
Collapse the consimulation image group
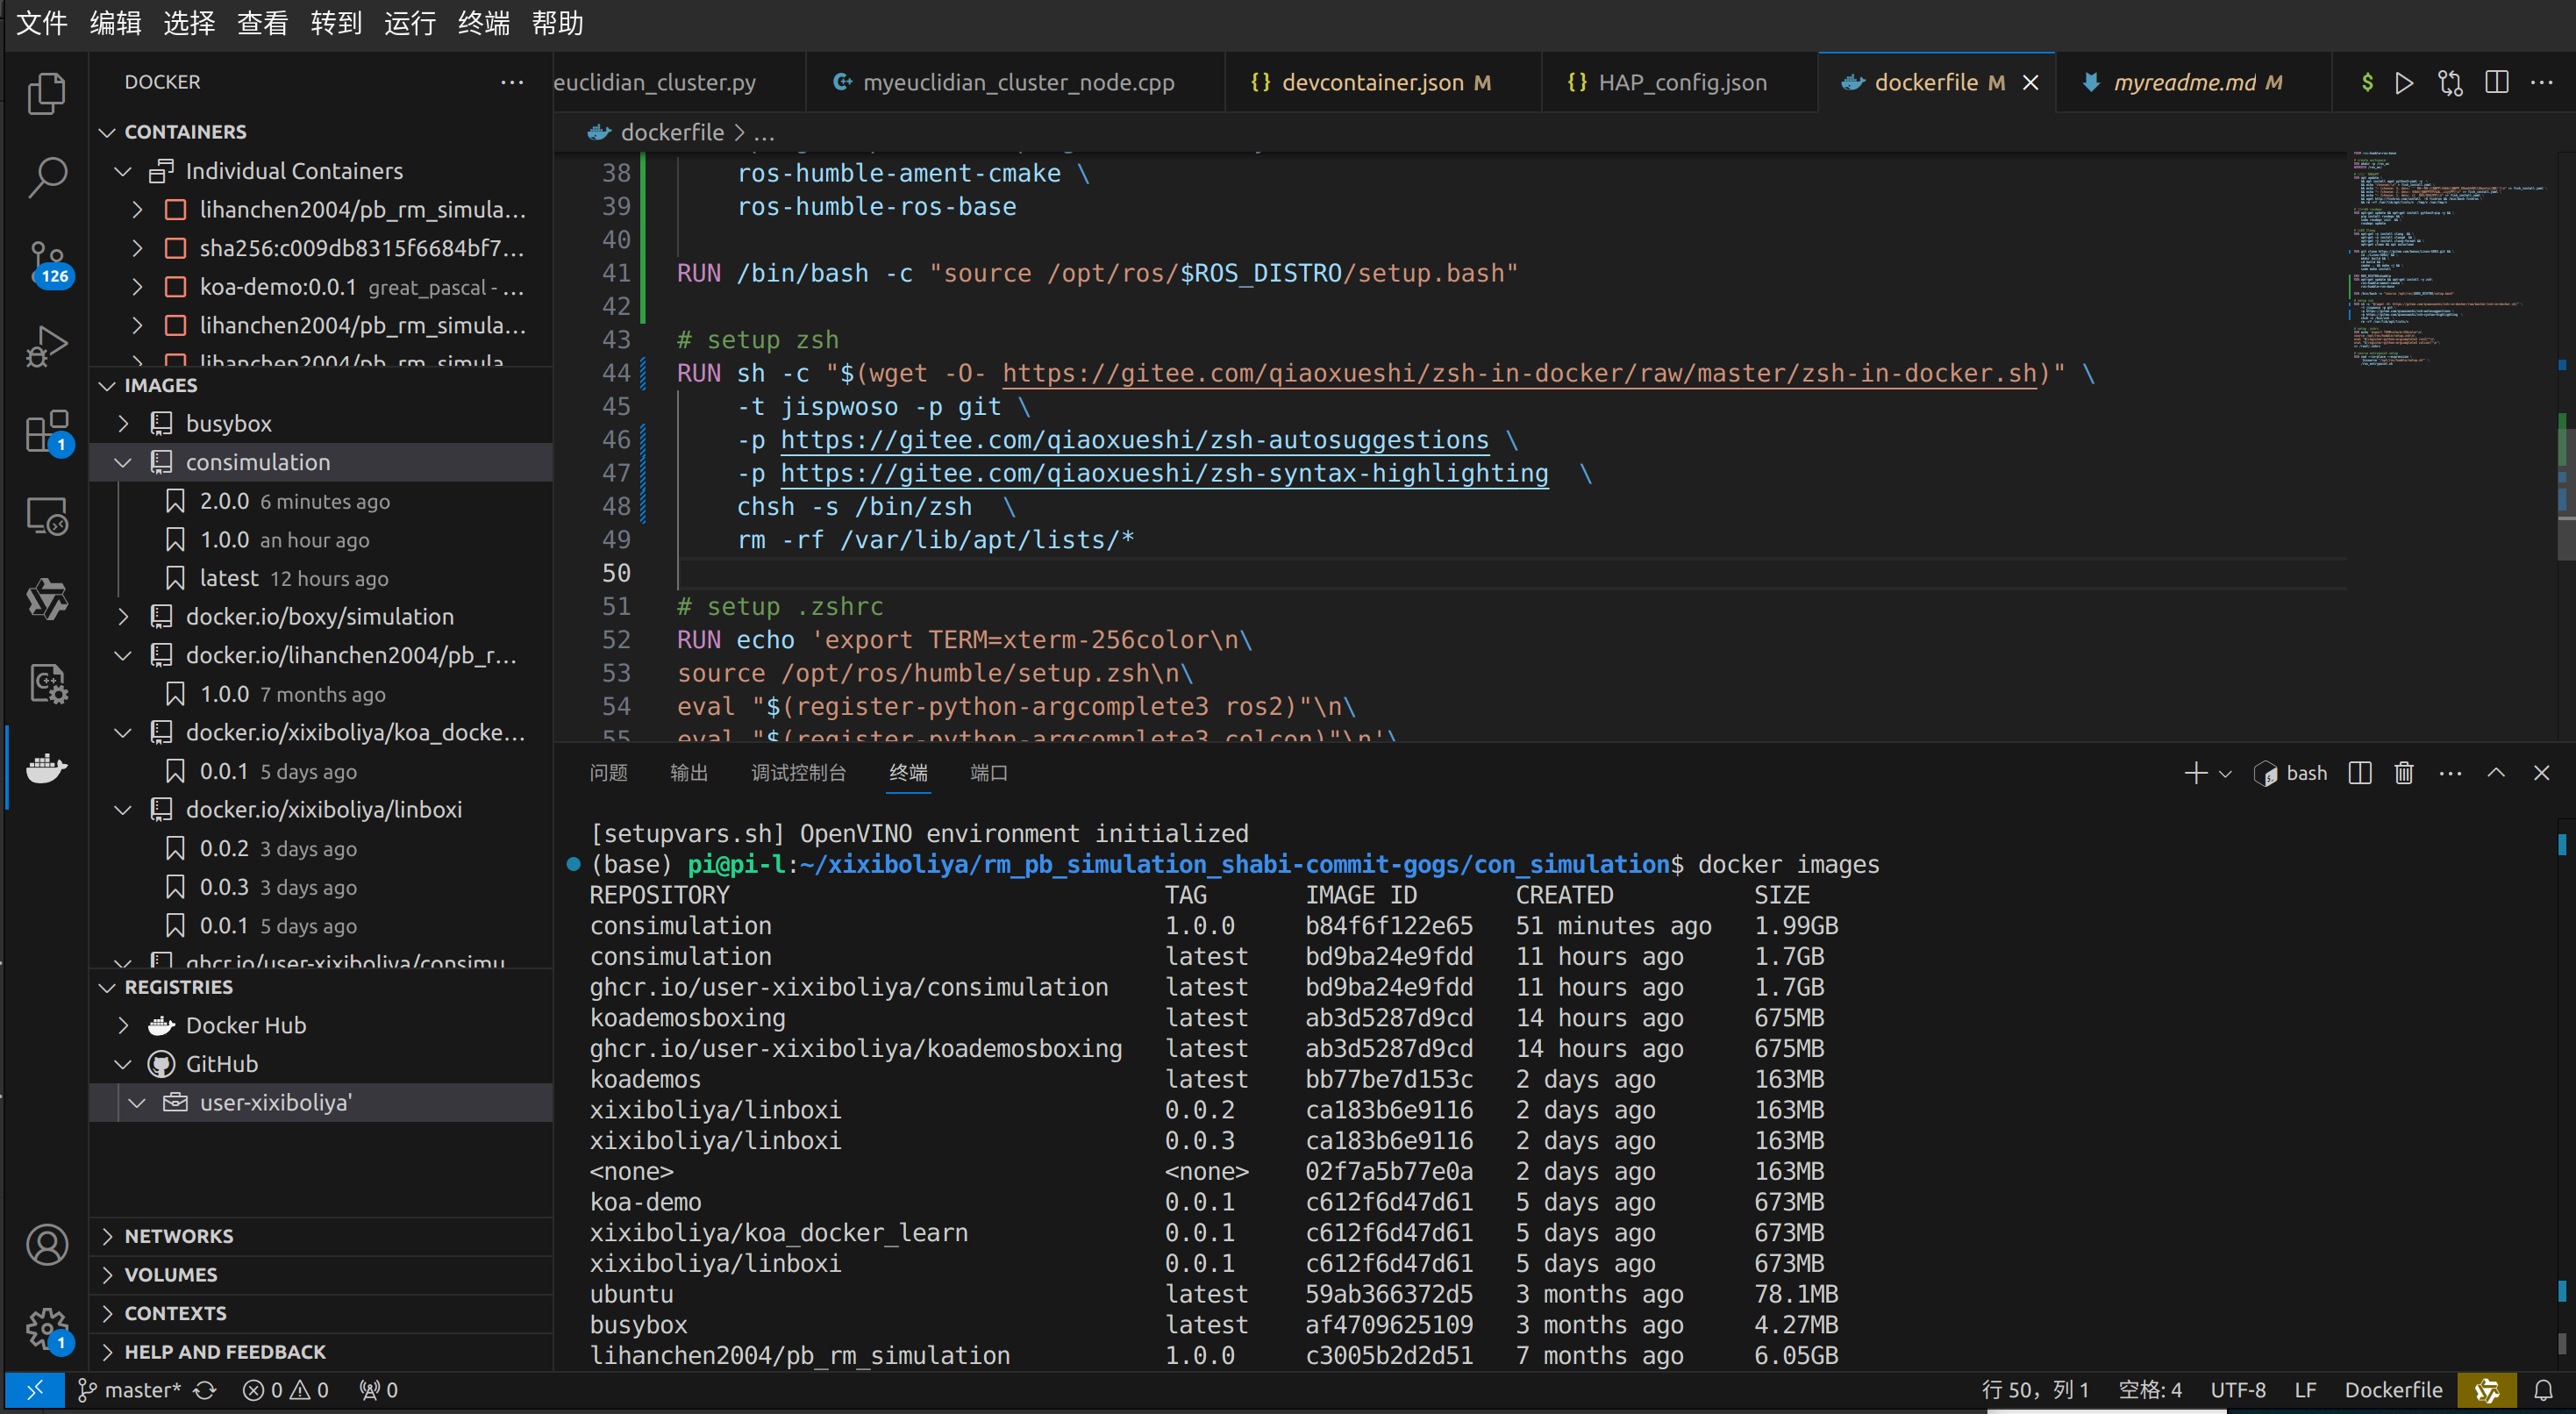coord(123,462)
